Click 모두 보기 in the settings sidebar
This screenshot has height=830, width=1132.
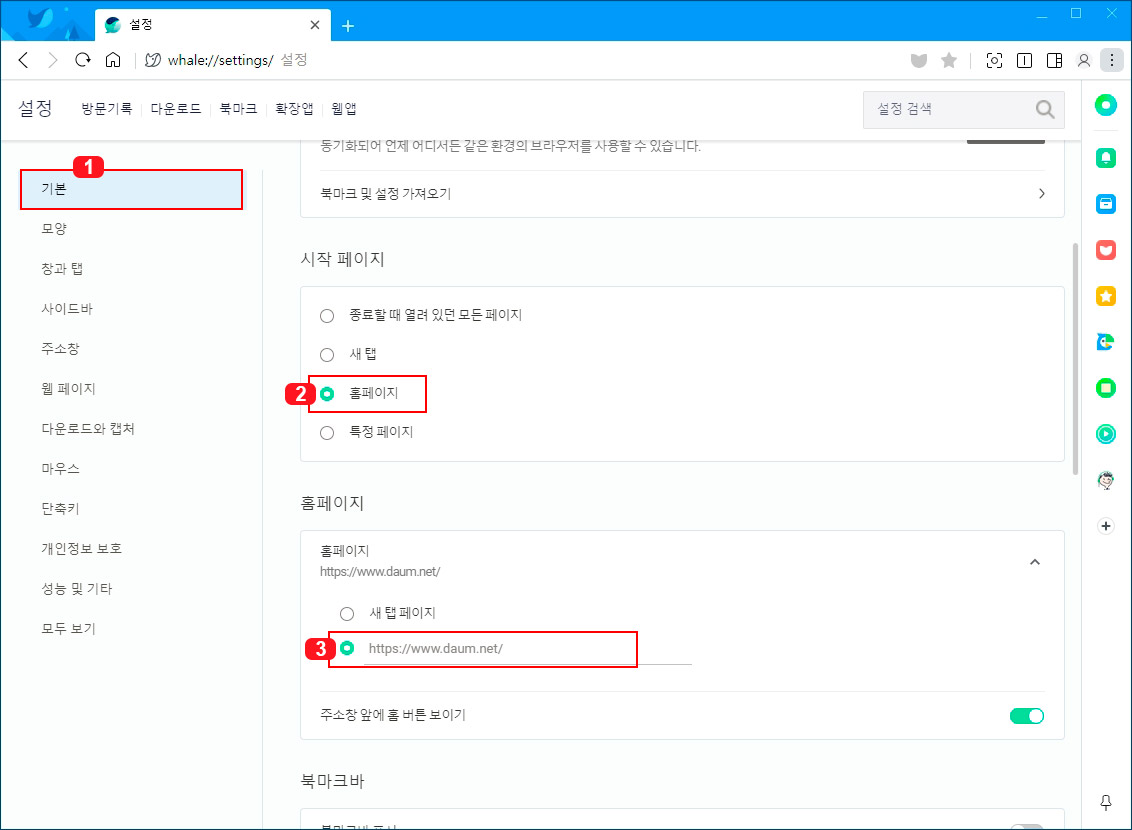click(69, 628)
